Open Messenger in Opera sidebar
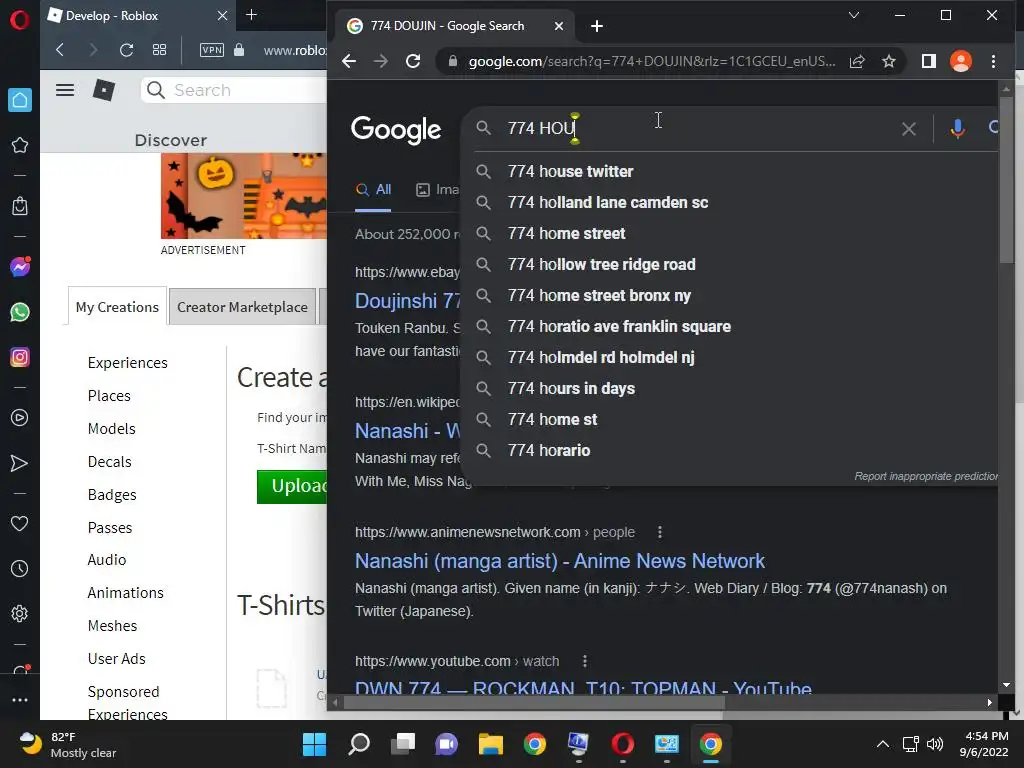 (x=20, y=266)
